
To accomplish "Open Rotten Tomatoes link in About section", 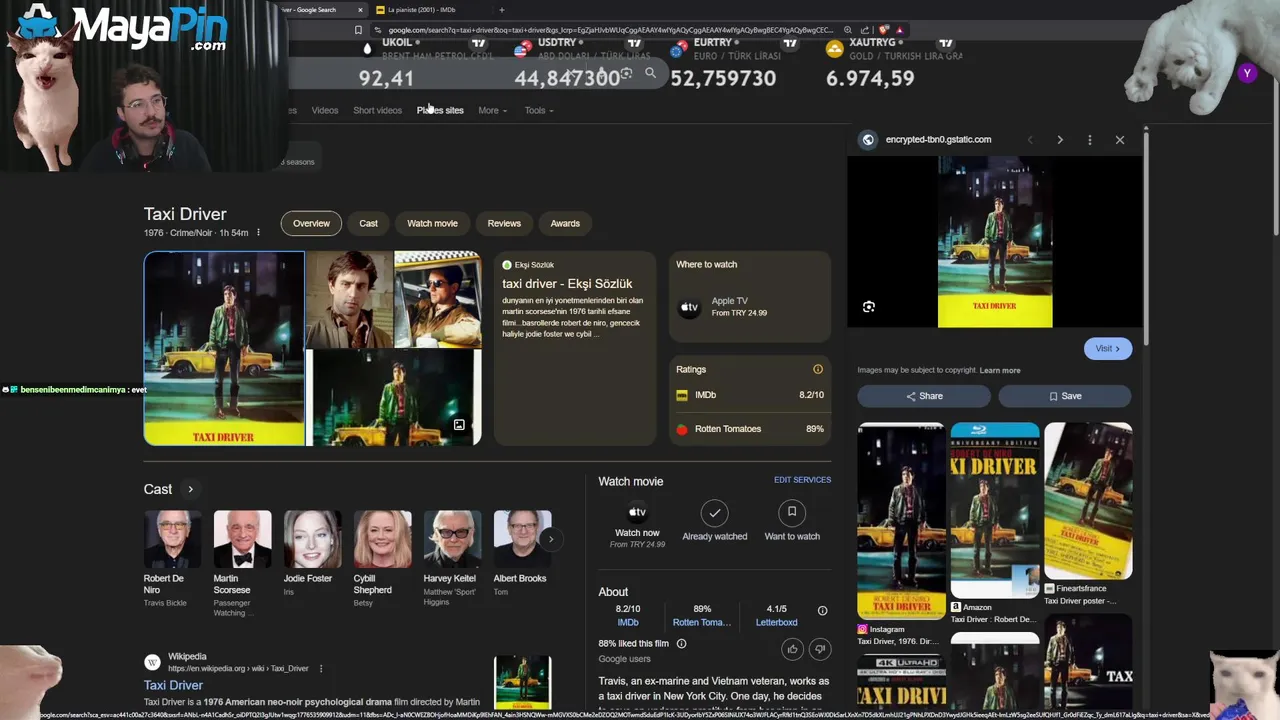I will click(x=702, y=622).
